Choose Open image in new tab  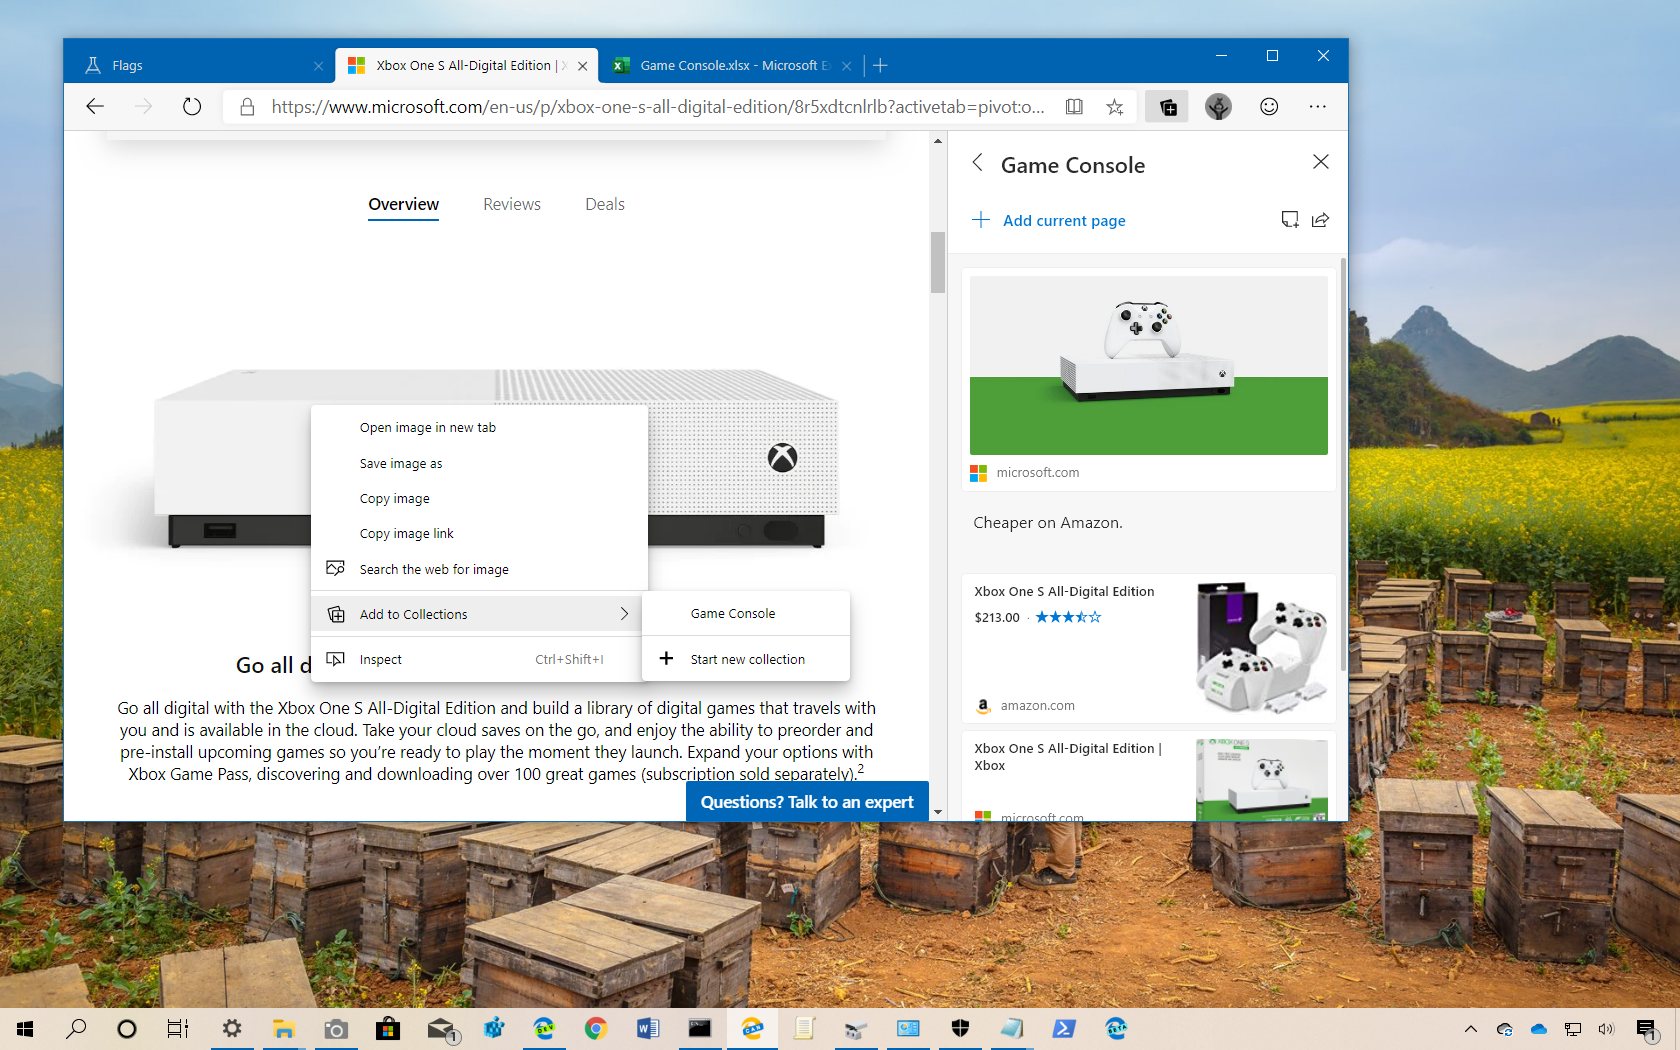coord(480,428)
